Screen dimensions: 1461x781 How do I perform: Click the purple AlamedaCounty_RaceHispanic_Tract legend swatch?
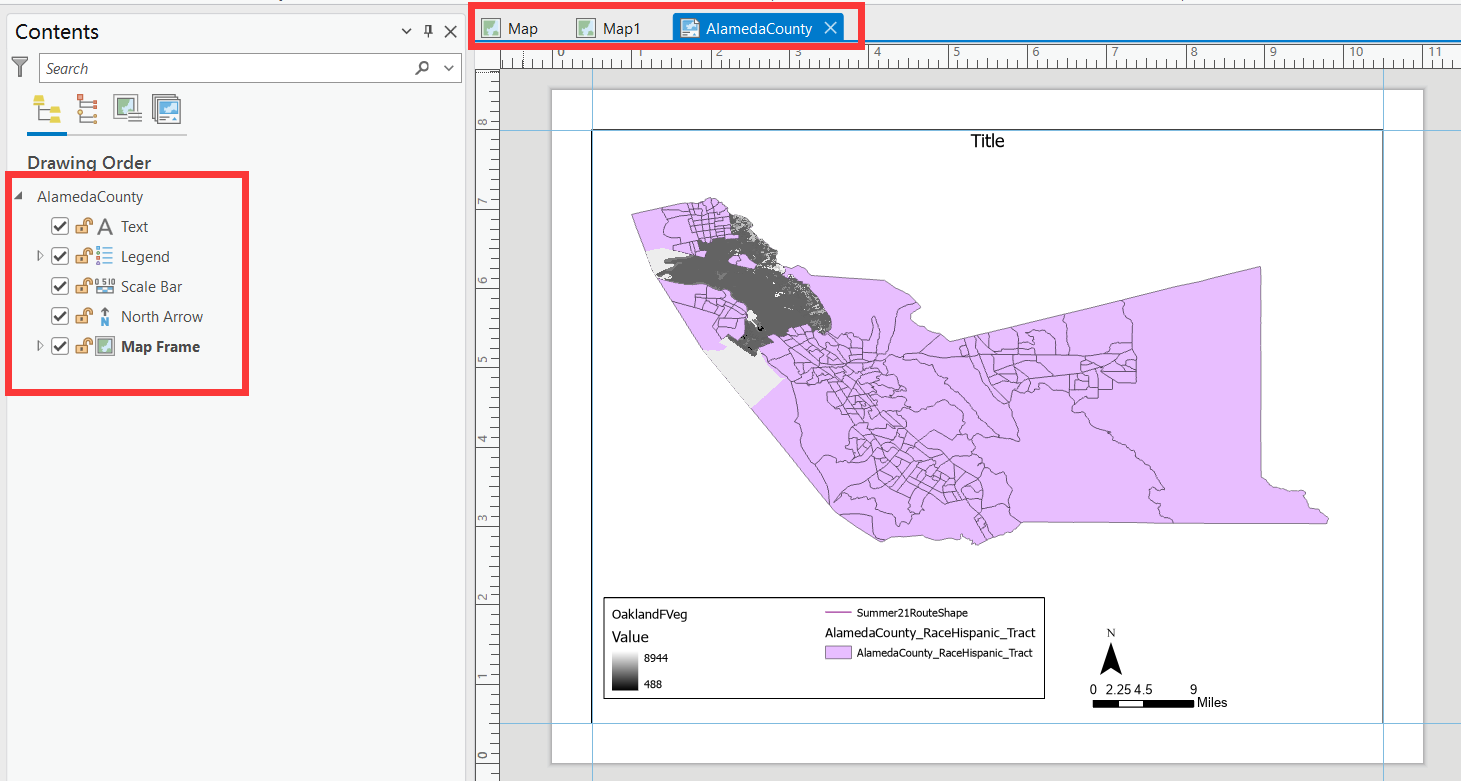point(838,652)
